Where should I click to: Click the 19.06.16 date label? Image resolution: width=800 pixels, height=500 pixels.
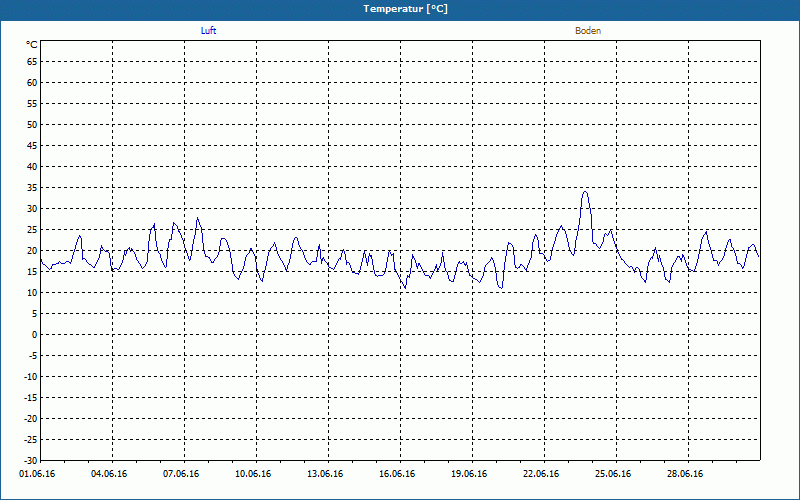coord(469,474)
